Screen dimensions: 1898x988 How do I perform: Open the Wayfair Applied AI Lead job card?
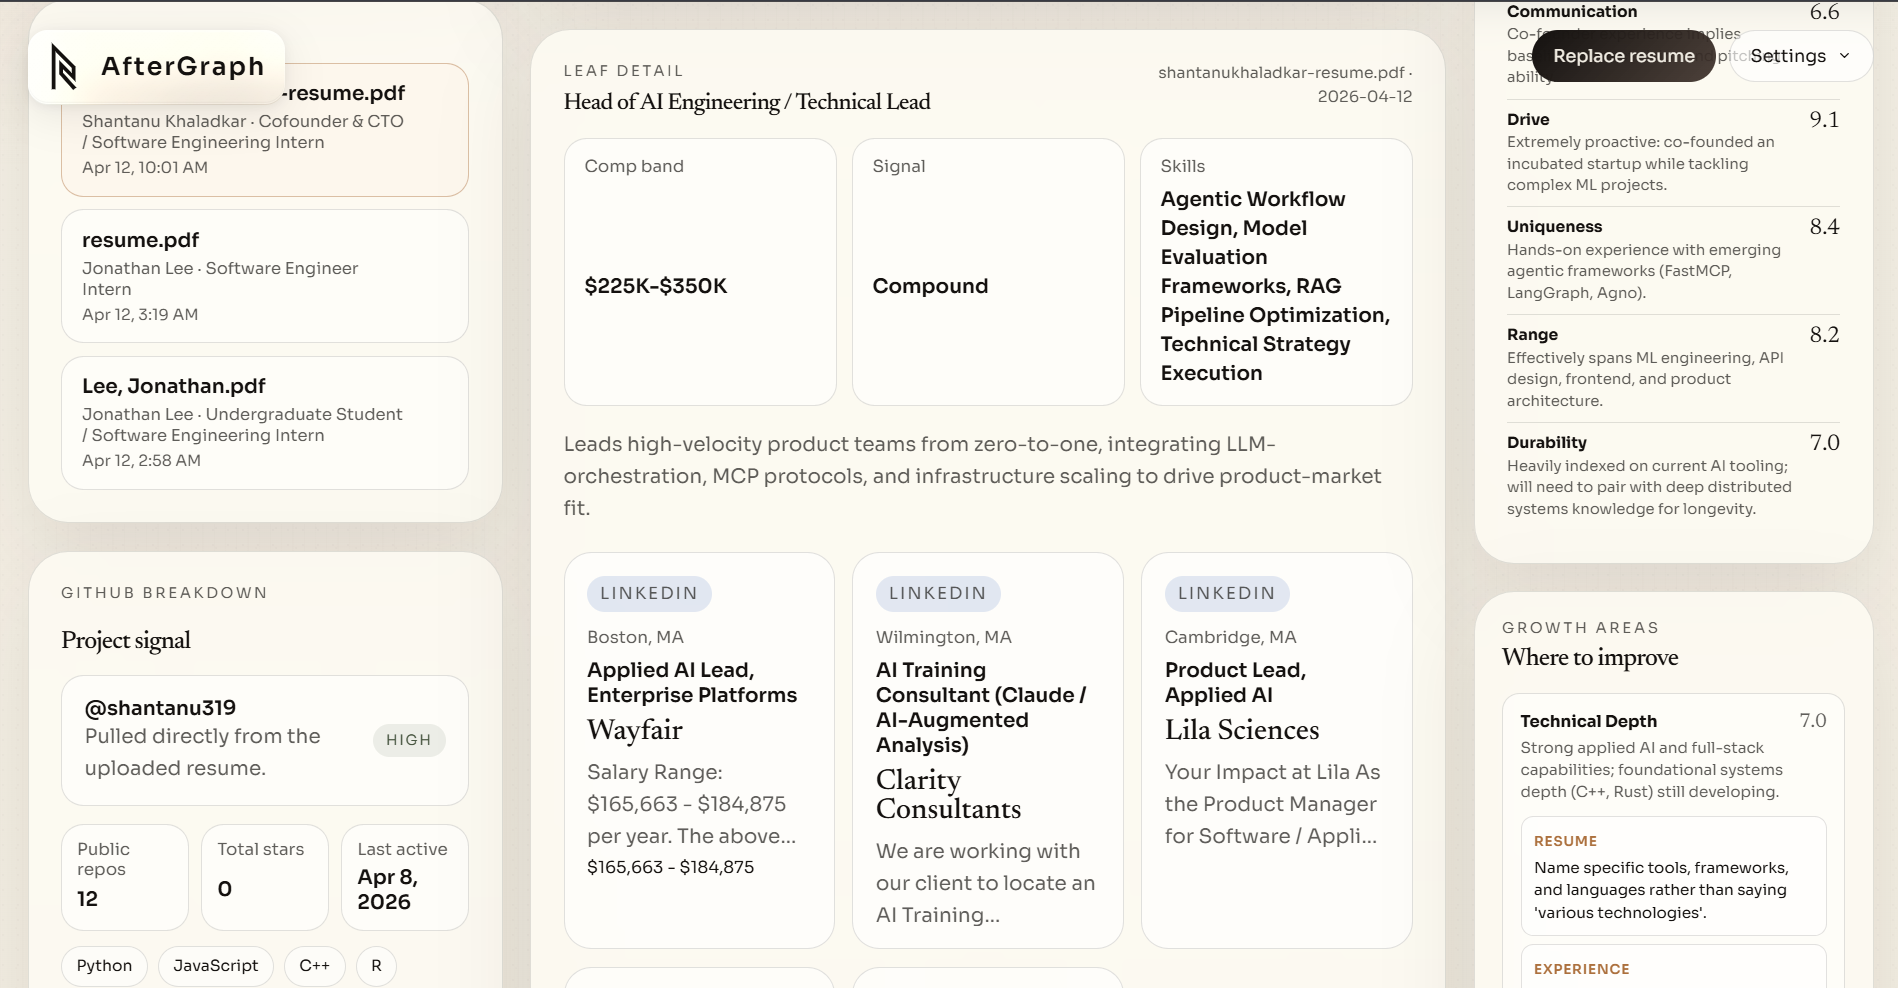[698, 750]
